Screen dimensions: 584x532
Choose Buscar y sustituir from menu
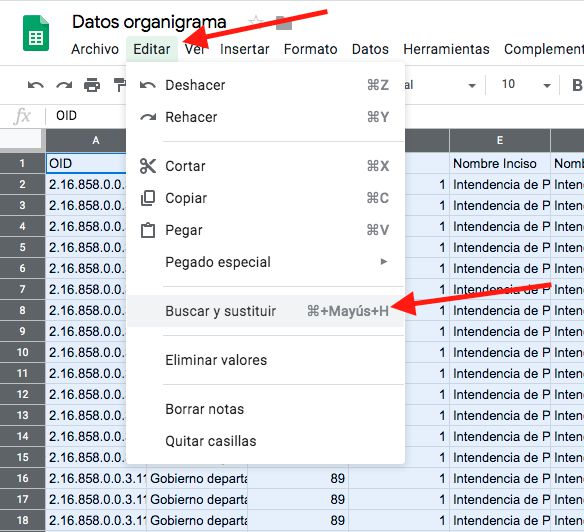point(266,311)
